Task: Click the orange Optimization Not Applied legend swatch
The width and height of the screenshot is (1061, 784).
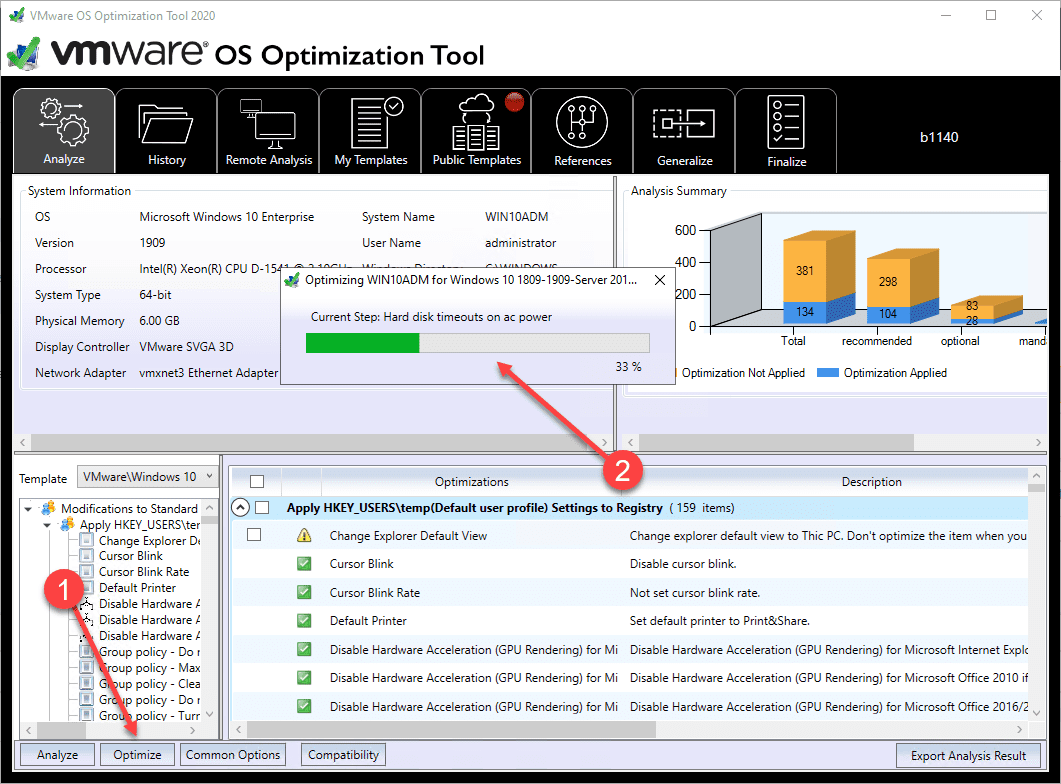Action: coord(675,373)
